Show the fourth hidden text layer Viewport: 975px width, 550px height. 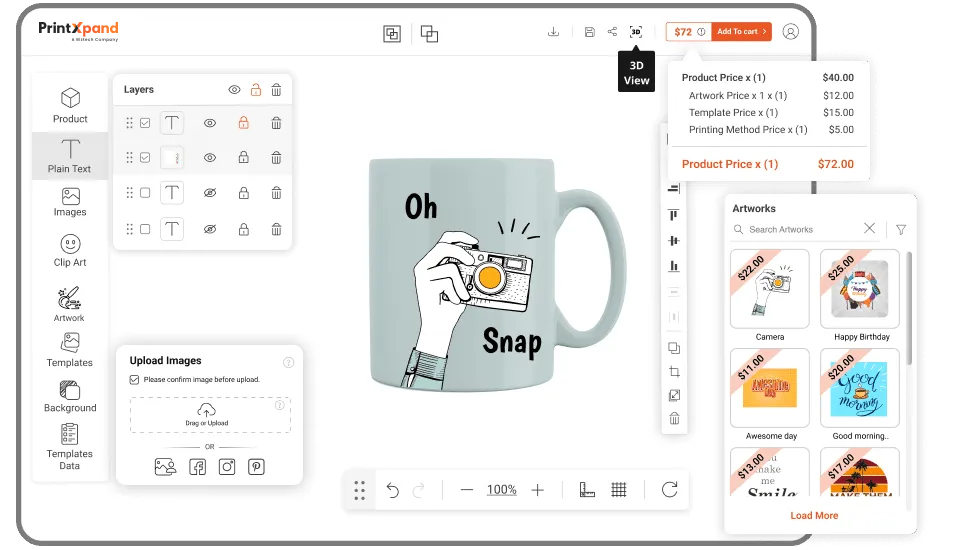(x=210, y=229)
